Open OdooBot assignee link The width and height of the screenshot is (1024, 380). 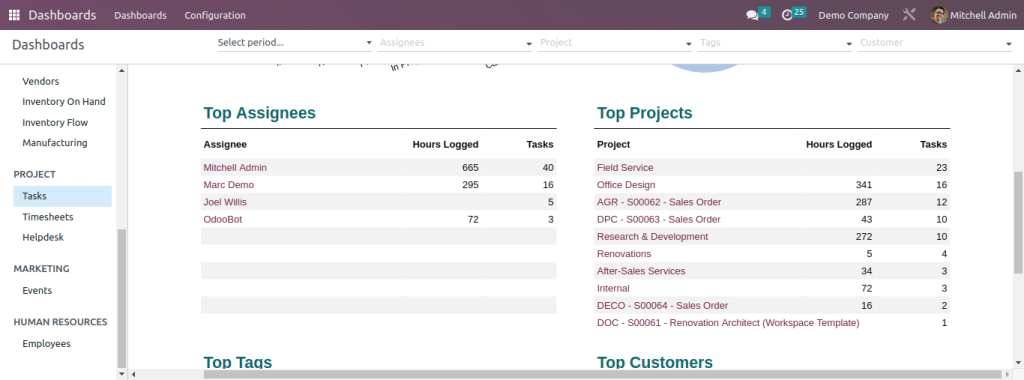(x=223, y=219)
